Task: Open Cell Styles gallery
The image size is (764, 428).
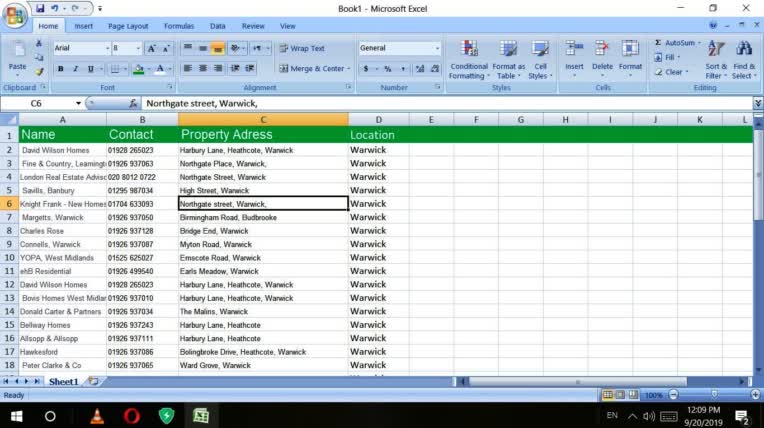Action: tap(540, 61)
